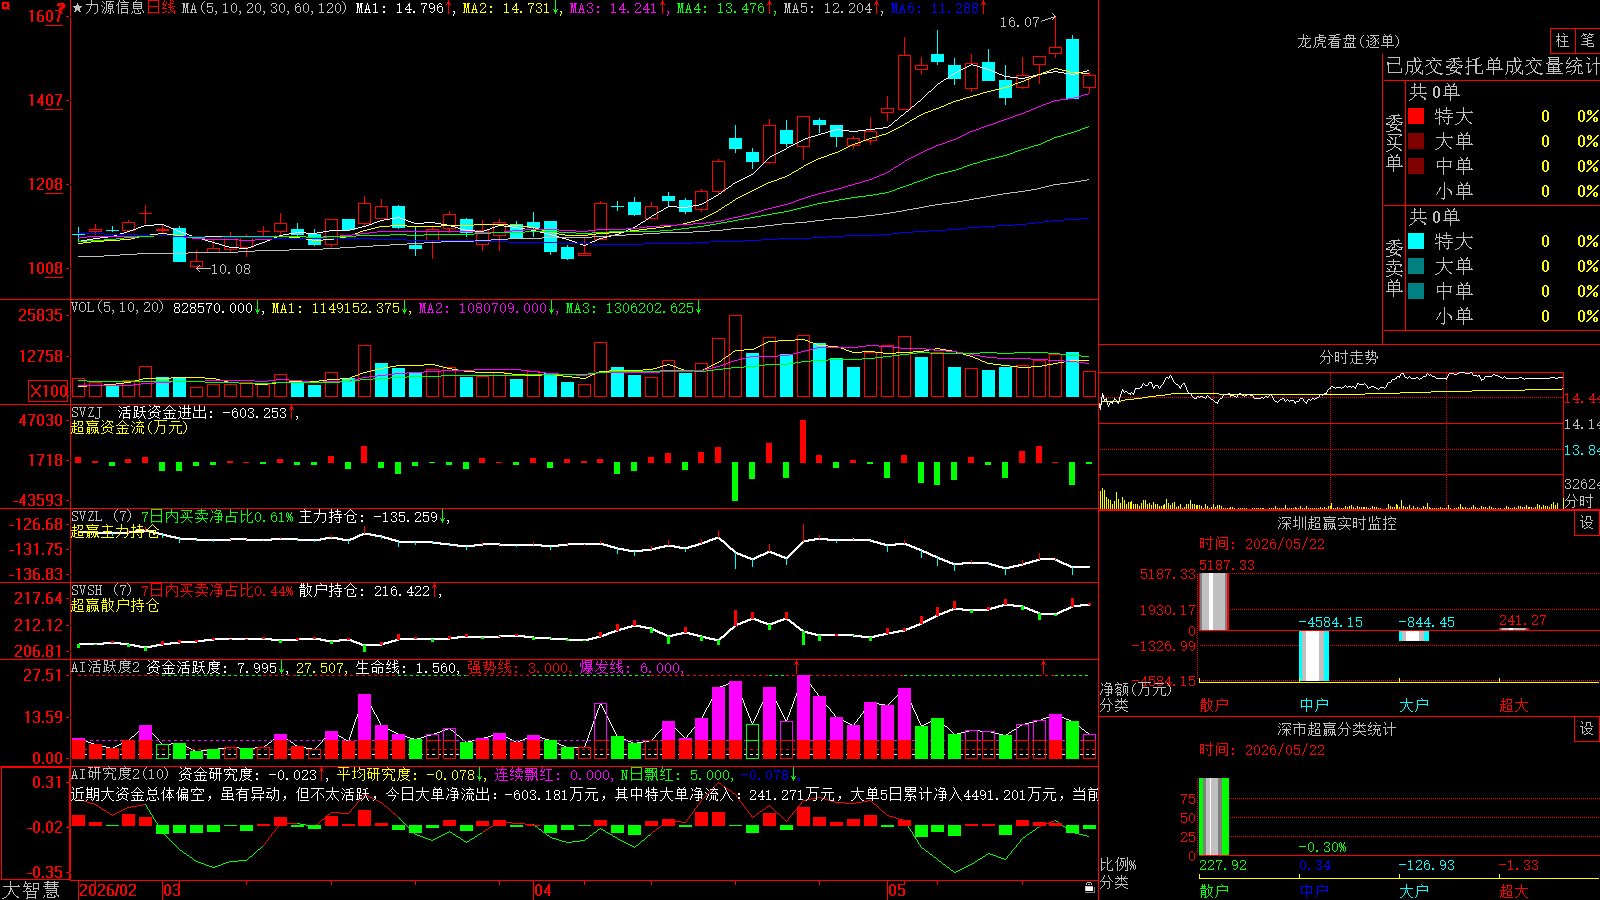This screenshot has width=1600, height=900.
Task: Click the 04 month marker on timeline
Action: (x=543, y=890)
